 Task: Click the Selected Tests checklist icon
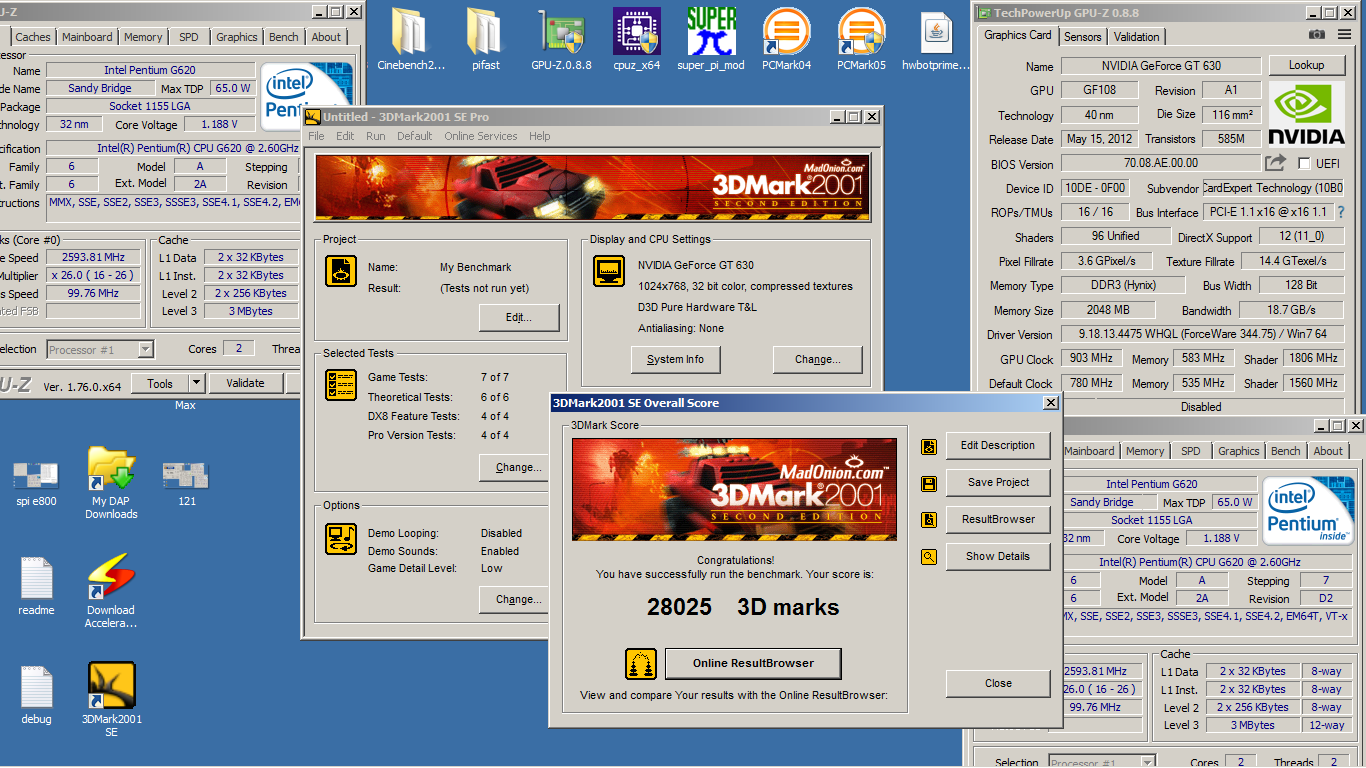click(341, 385)
